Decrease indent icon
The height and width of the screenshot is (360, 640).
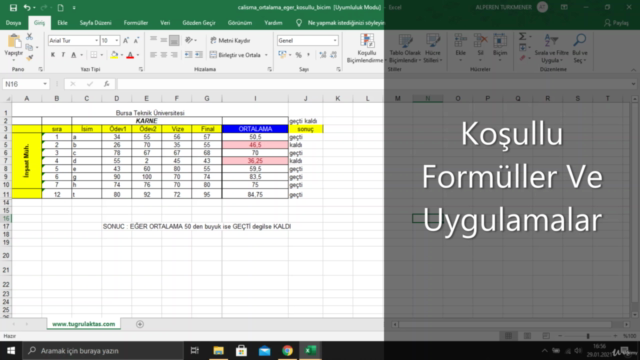coord(189,55)
